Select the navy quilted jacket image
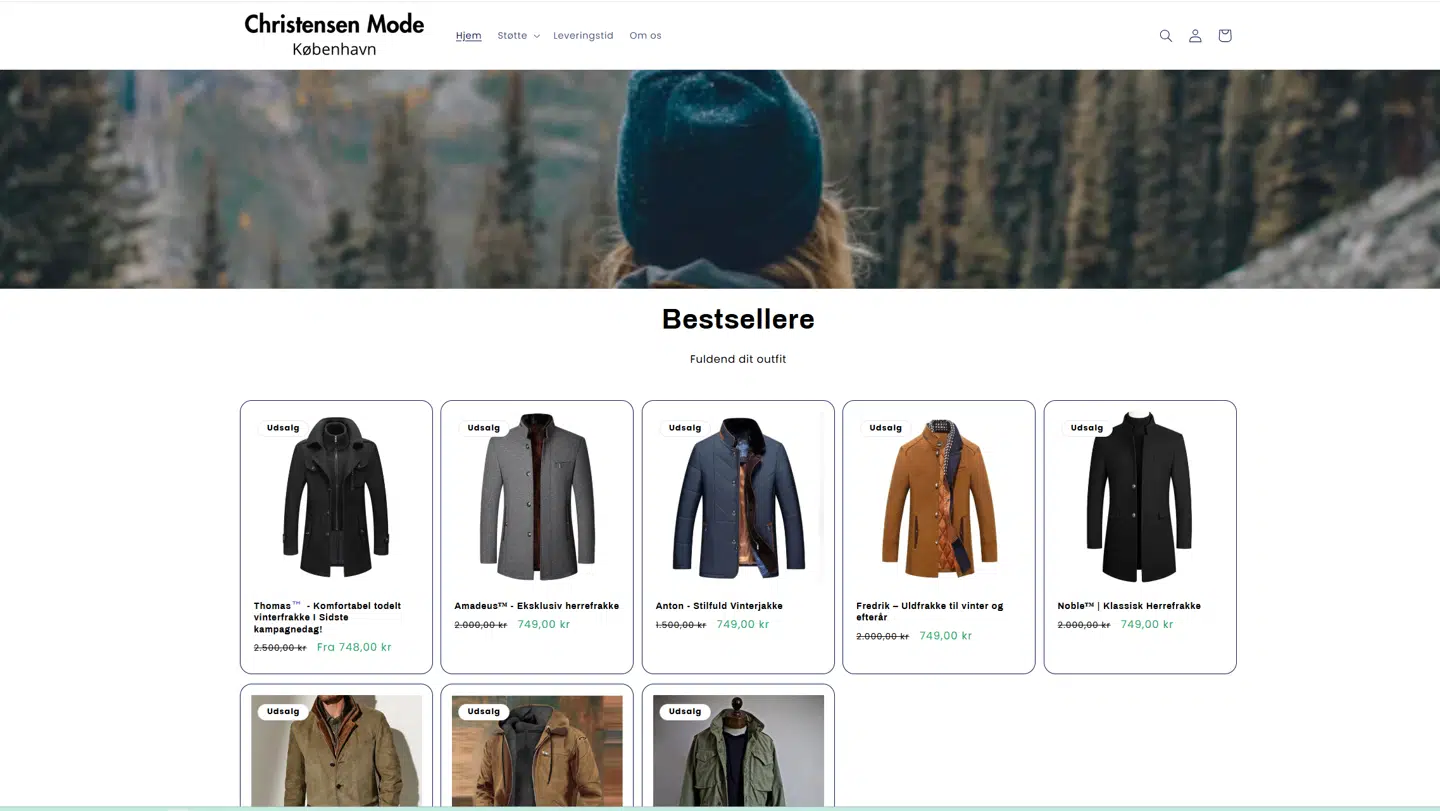This screenshot has width=1440, height=811. (x=738, y=497)
